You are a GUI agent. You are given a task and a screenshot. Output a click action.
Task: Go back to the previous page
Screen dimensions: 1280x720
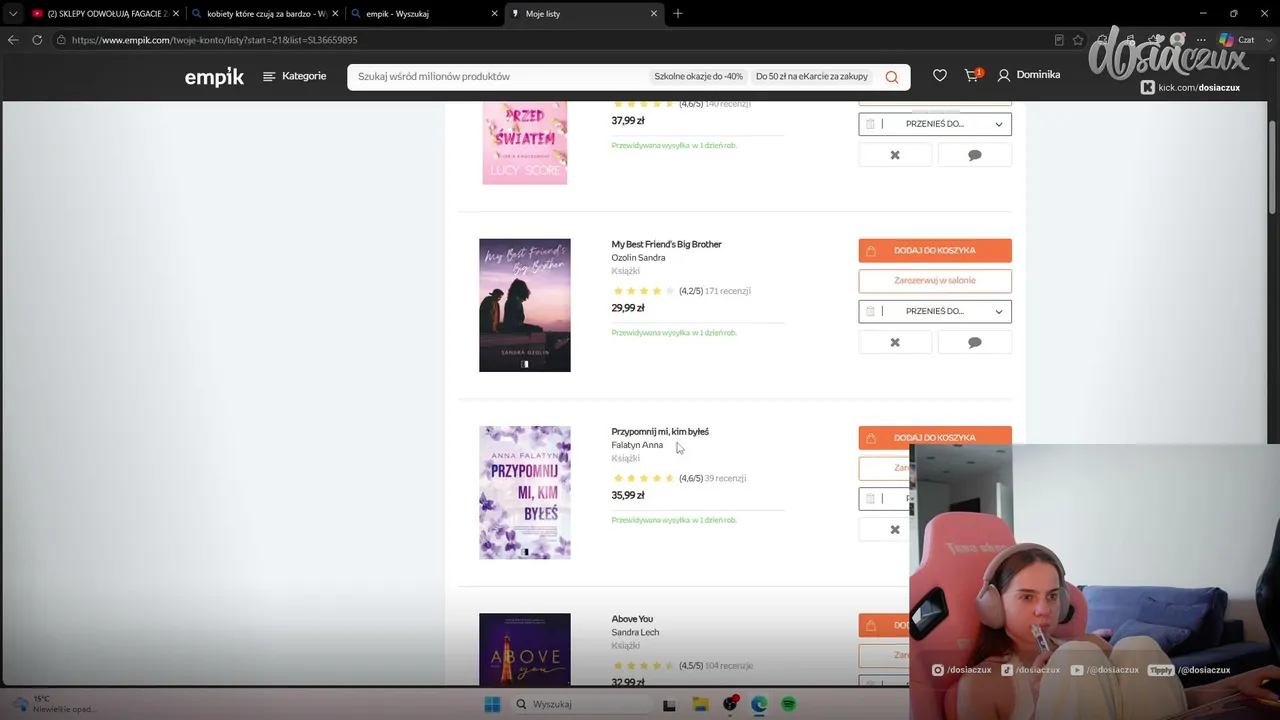13,40
